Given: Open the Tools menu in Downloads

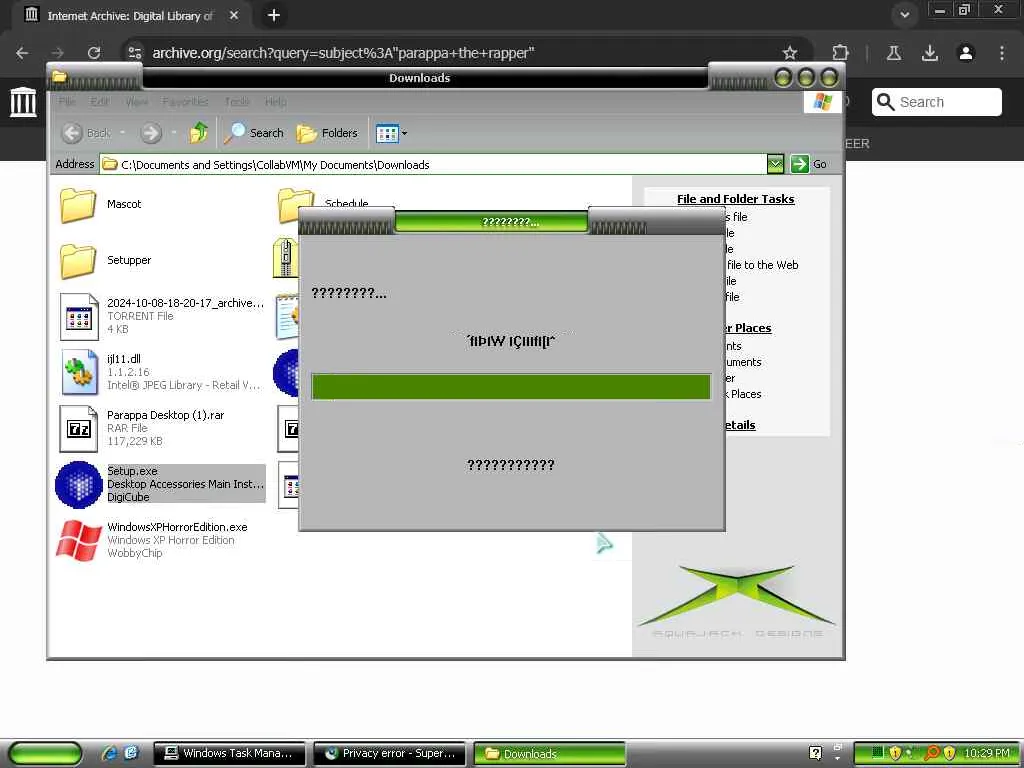Looking at the screenshot, I should pos(237,102).
